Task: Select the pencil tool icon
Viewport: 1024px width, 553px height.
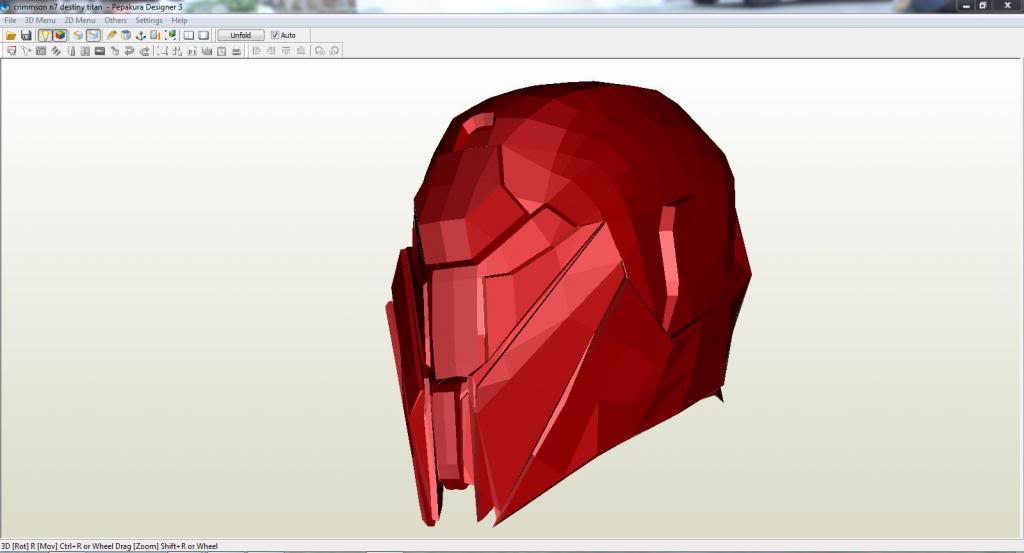Action: pos(112,35)
